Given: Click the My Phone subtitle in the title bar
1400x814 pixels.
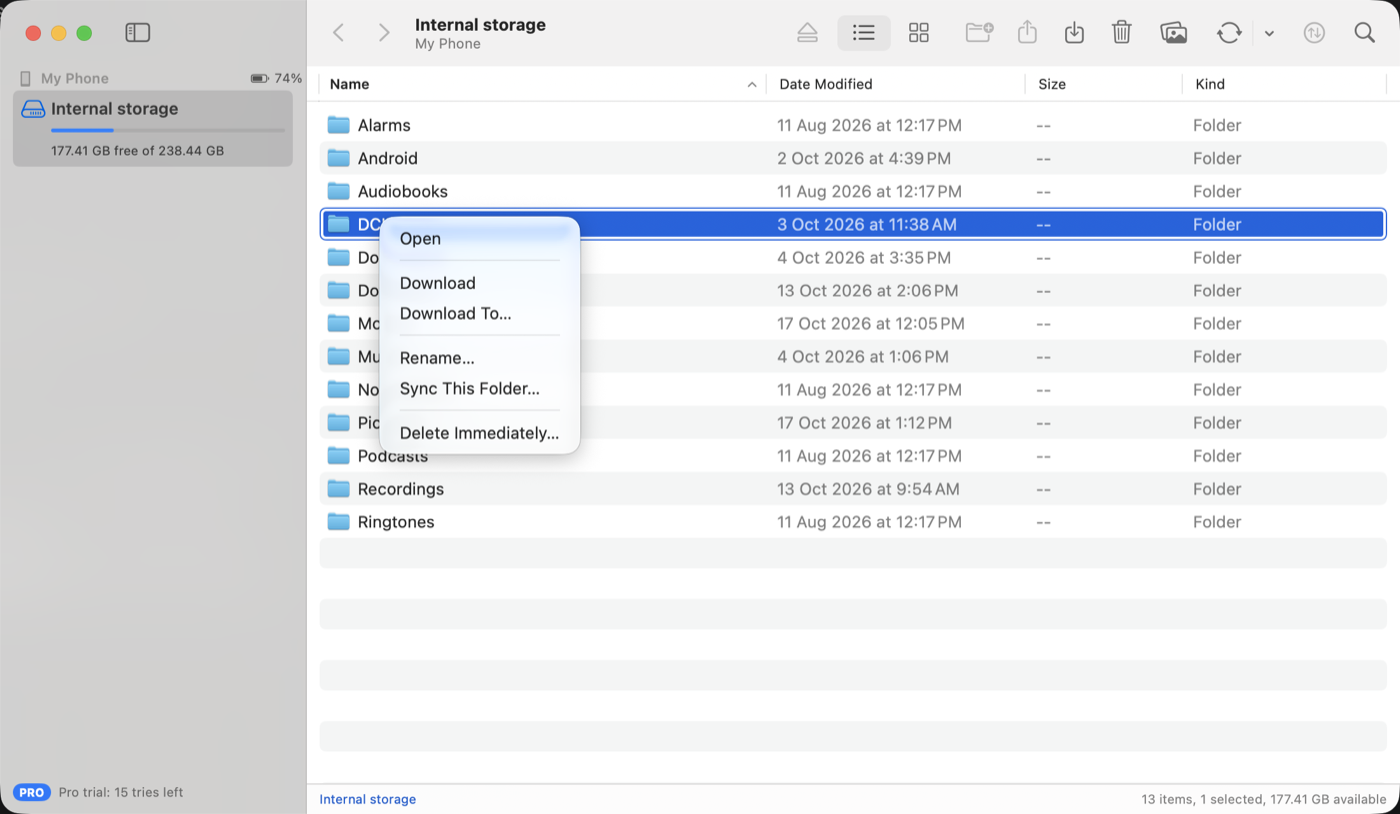Looking at the screenshot, I should 448,44.
